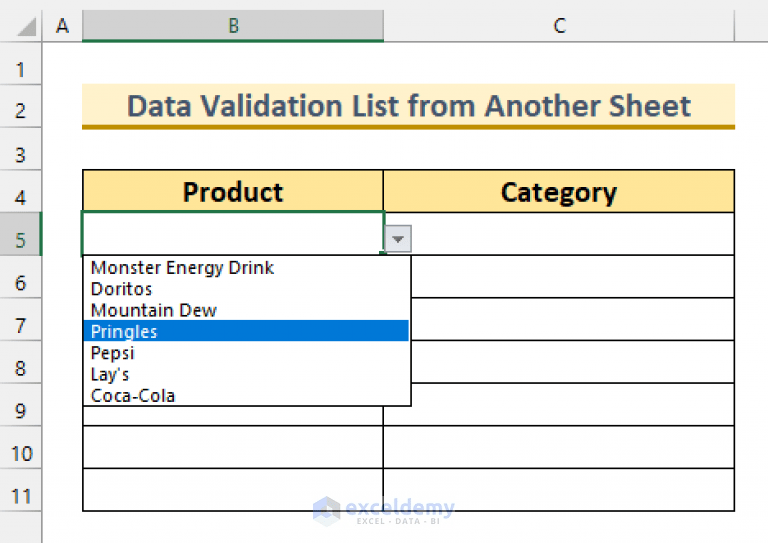Click Category cell in row 10

[x=559, y=447]
